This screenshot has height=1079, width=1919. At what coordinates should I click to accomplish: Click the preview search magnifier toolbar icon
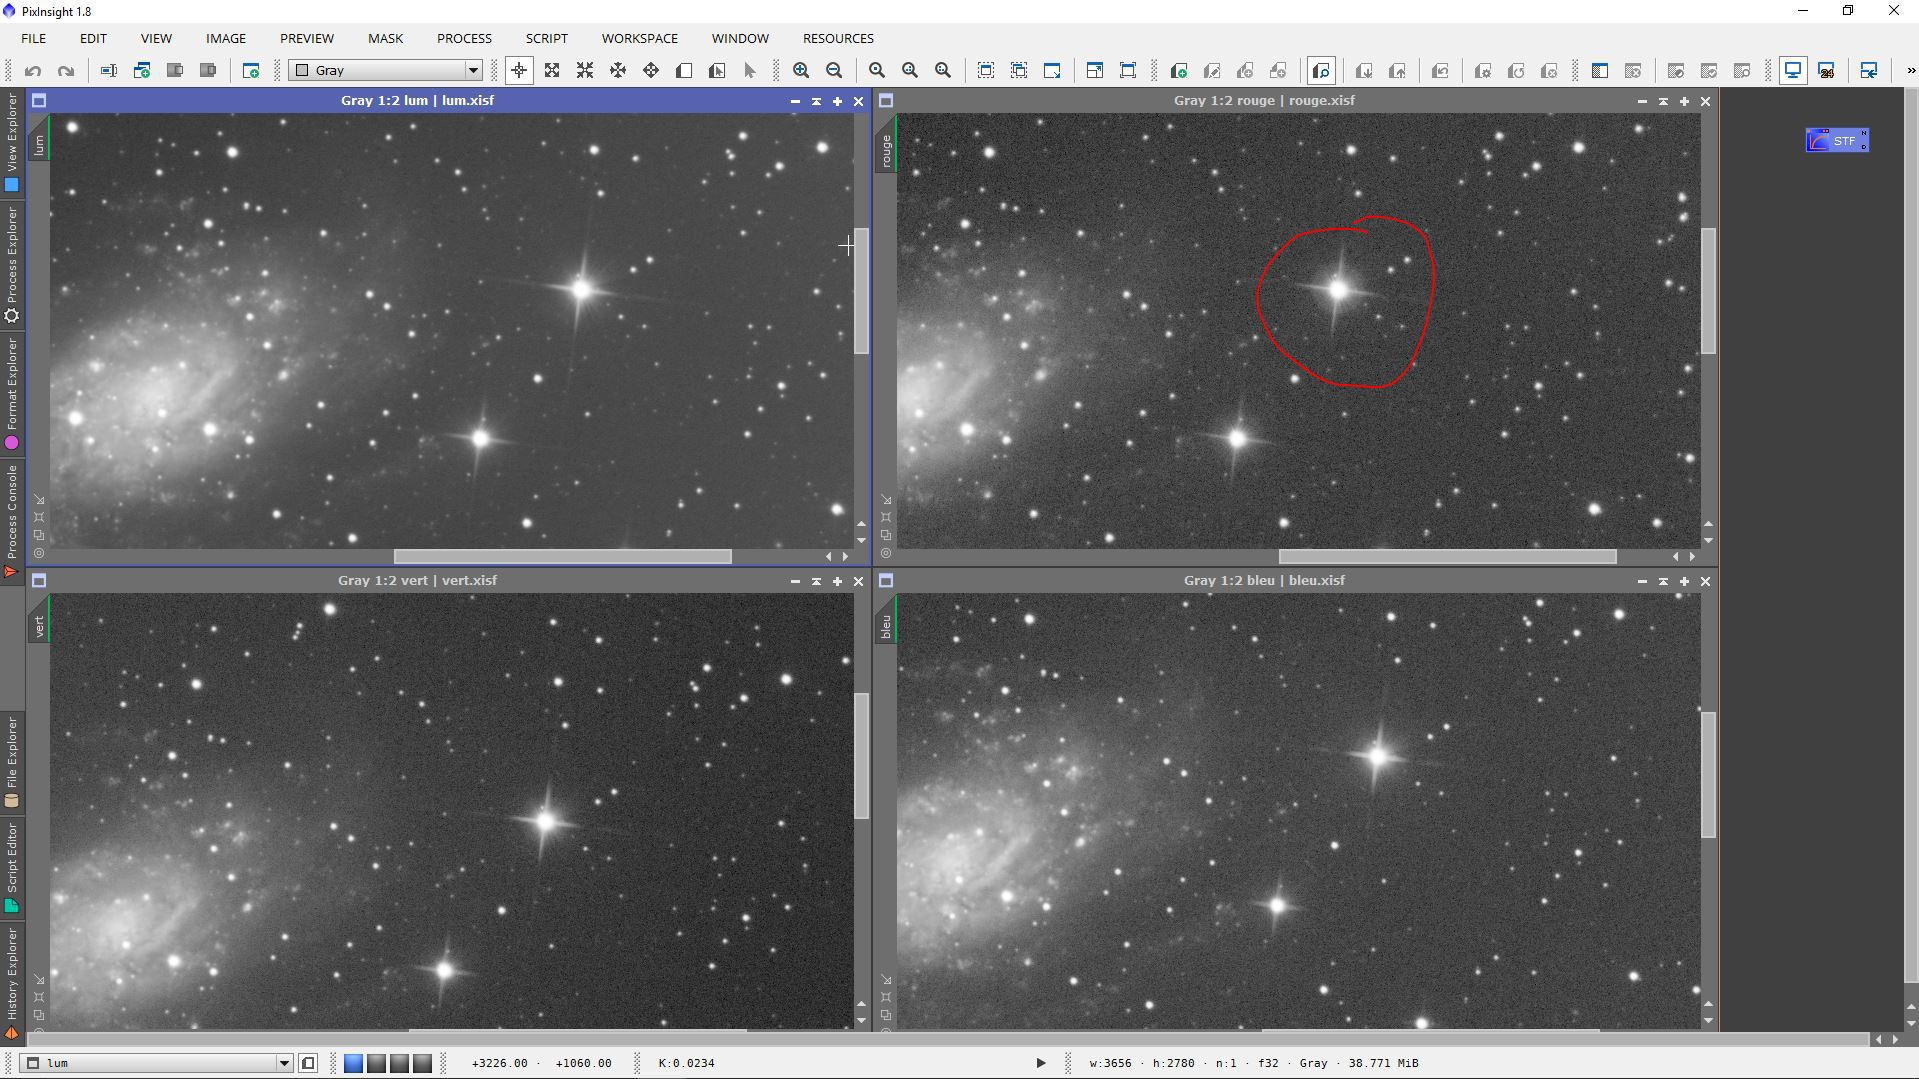[1321, 71]
